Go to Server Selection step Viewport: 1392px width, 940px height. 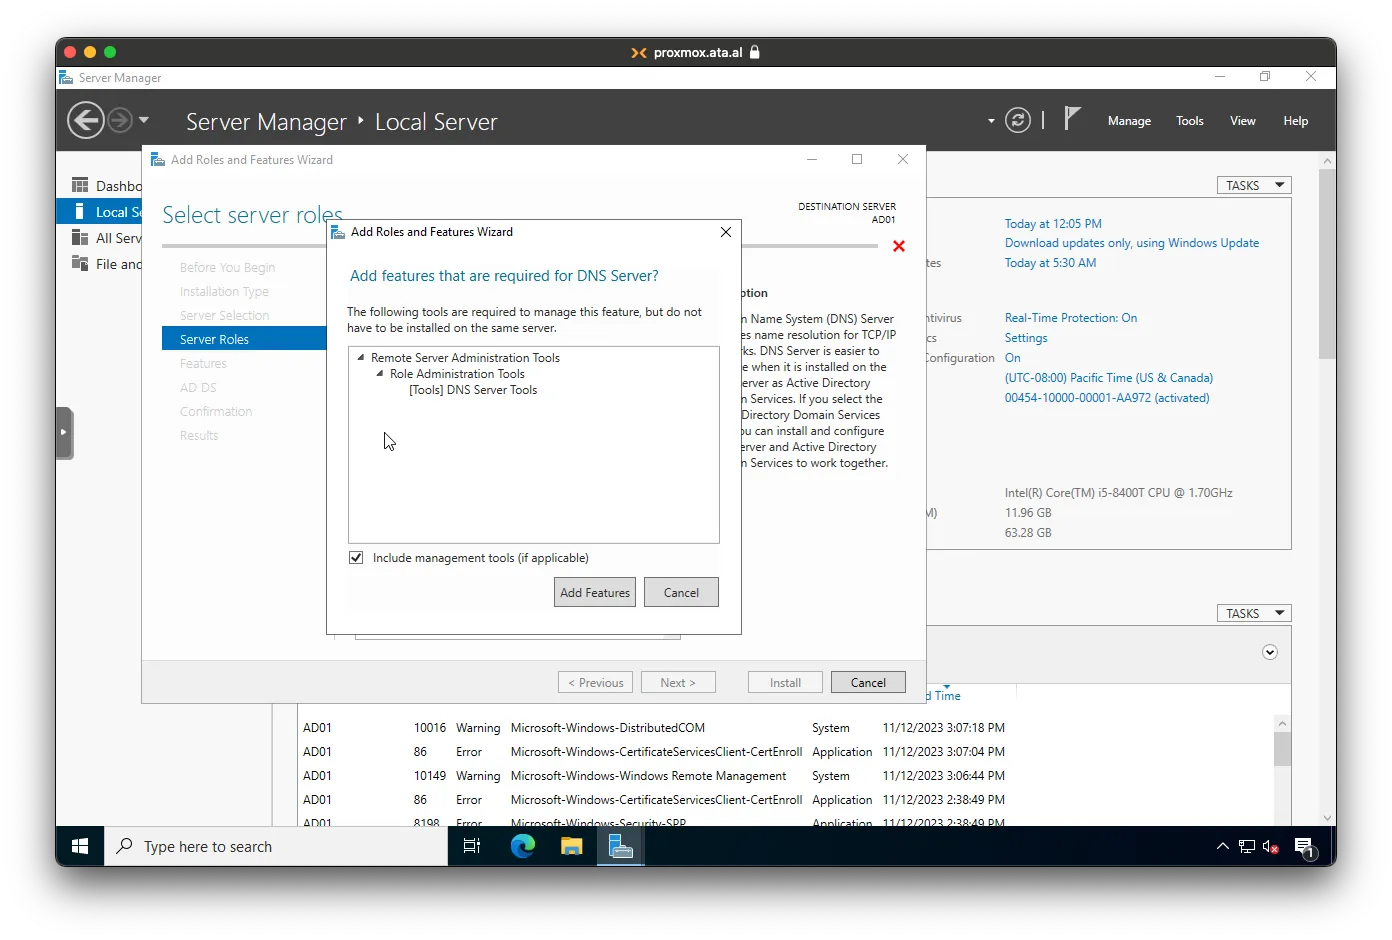pyautogui.click(x=224, y=316)
